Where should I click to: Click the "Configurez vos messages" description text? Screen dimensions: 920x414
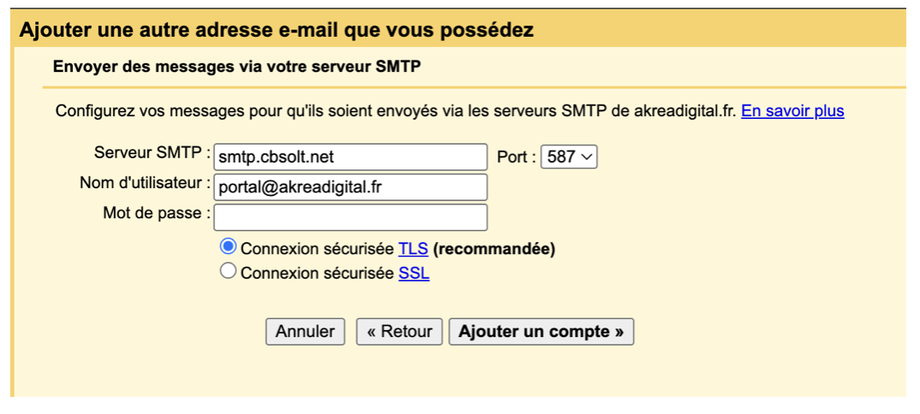point(395,111)
